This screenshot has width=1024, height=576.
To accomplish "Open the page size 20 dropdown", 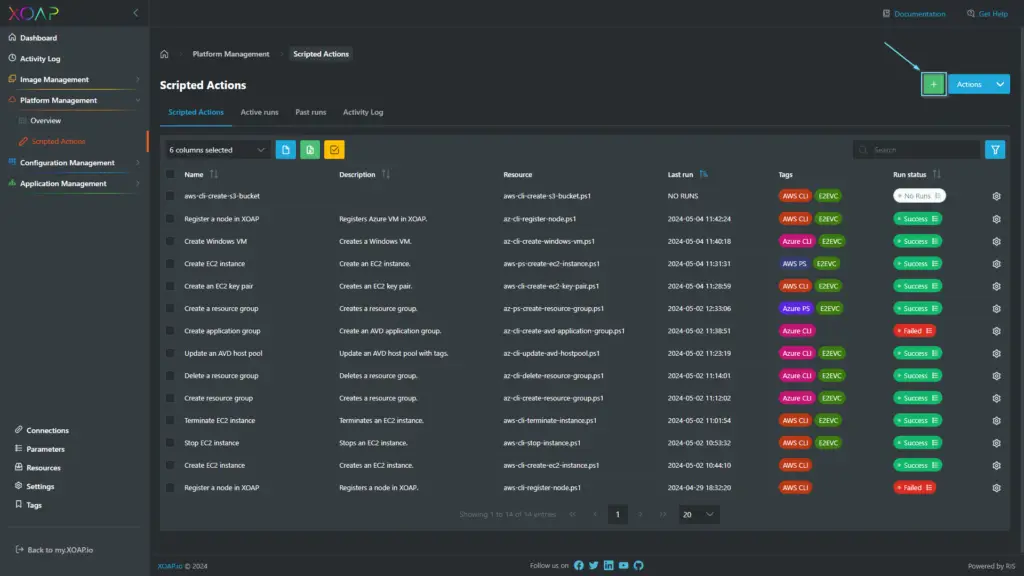I will 698,515.
